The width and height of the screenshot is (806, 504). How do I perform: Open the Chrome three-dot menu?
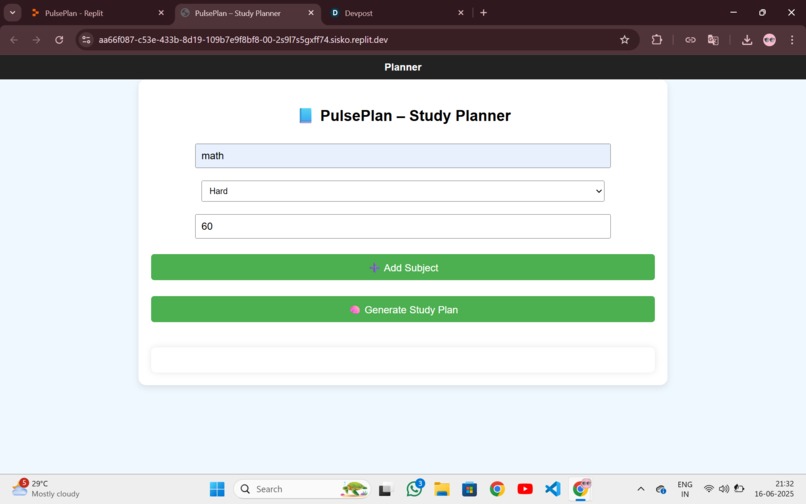tap(792, 40)
